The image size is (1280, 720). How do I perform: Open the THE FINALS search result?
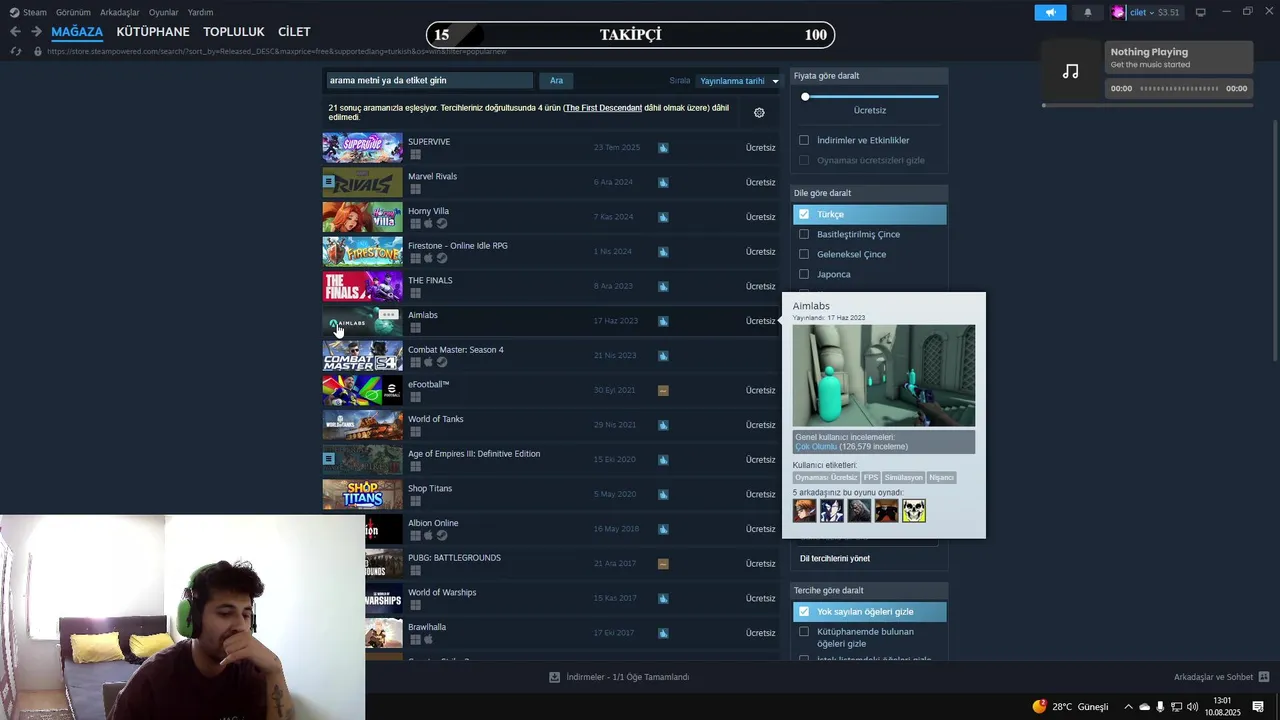pos(550,286)
